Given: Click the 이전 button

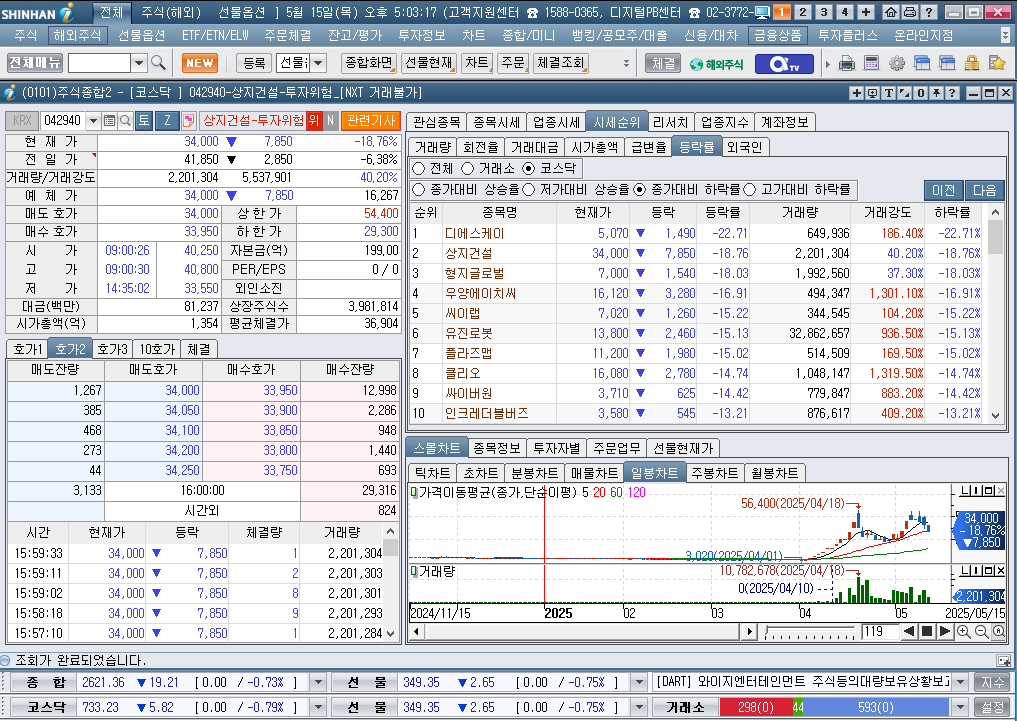Looking at the screenshot, I should pyautogui.click(x=943, y=190).
